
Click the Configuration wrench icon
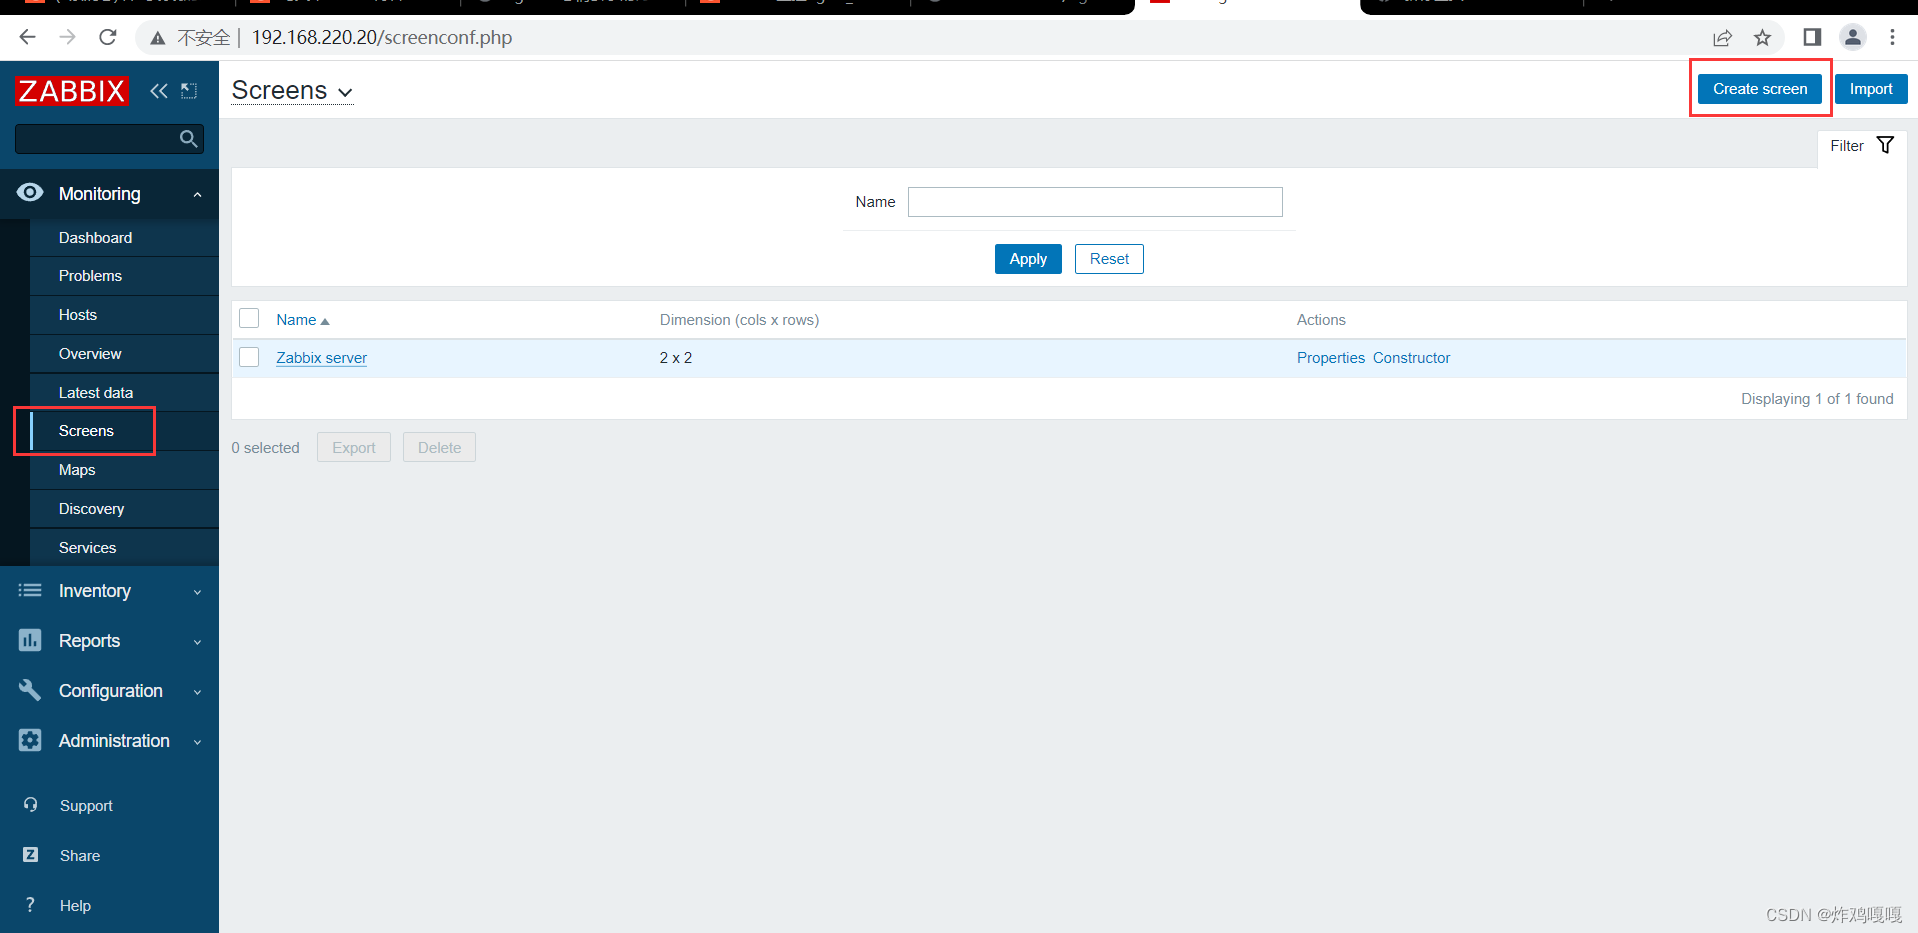(29, 690)
